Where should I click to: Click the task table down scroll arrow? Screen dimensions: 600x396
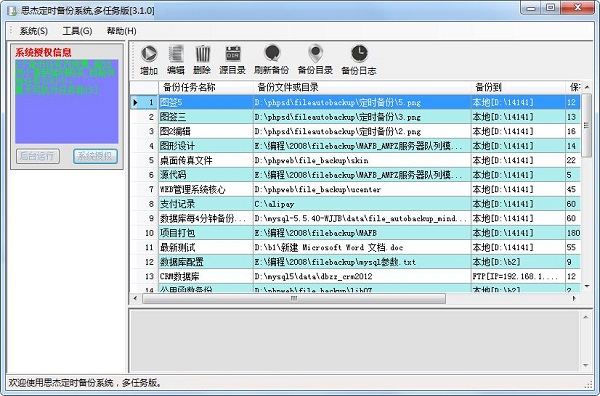click(587, 286)
